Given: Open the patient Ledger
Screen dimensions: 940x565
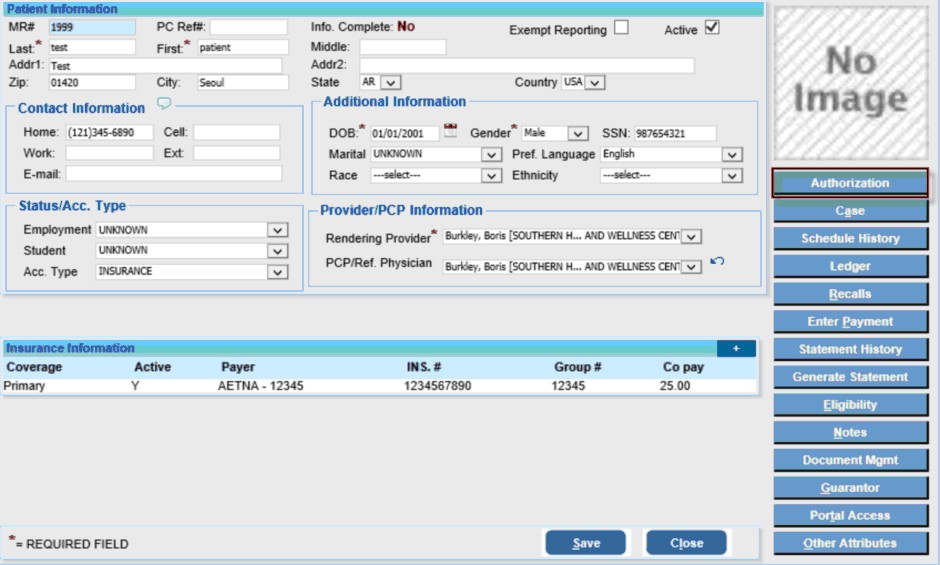Looking at the screenshot, I should [x=850, y=266].
